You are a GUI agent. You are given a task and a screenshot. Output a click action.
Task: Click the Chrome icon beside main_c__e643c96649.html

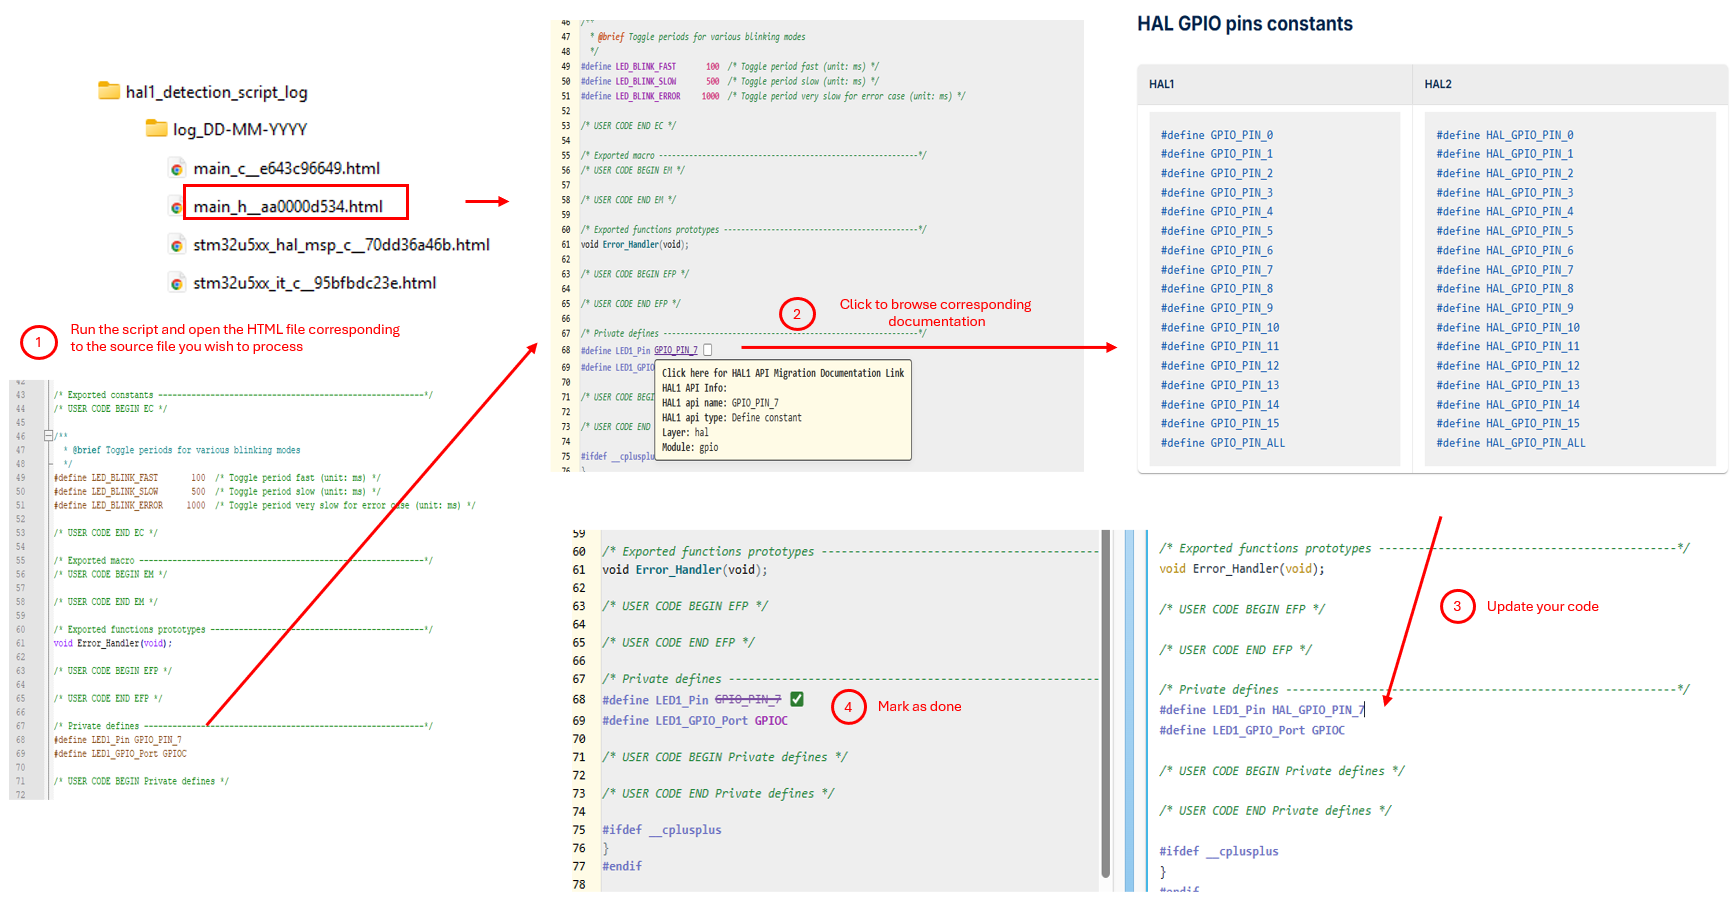(177, 169)
